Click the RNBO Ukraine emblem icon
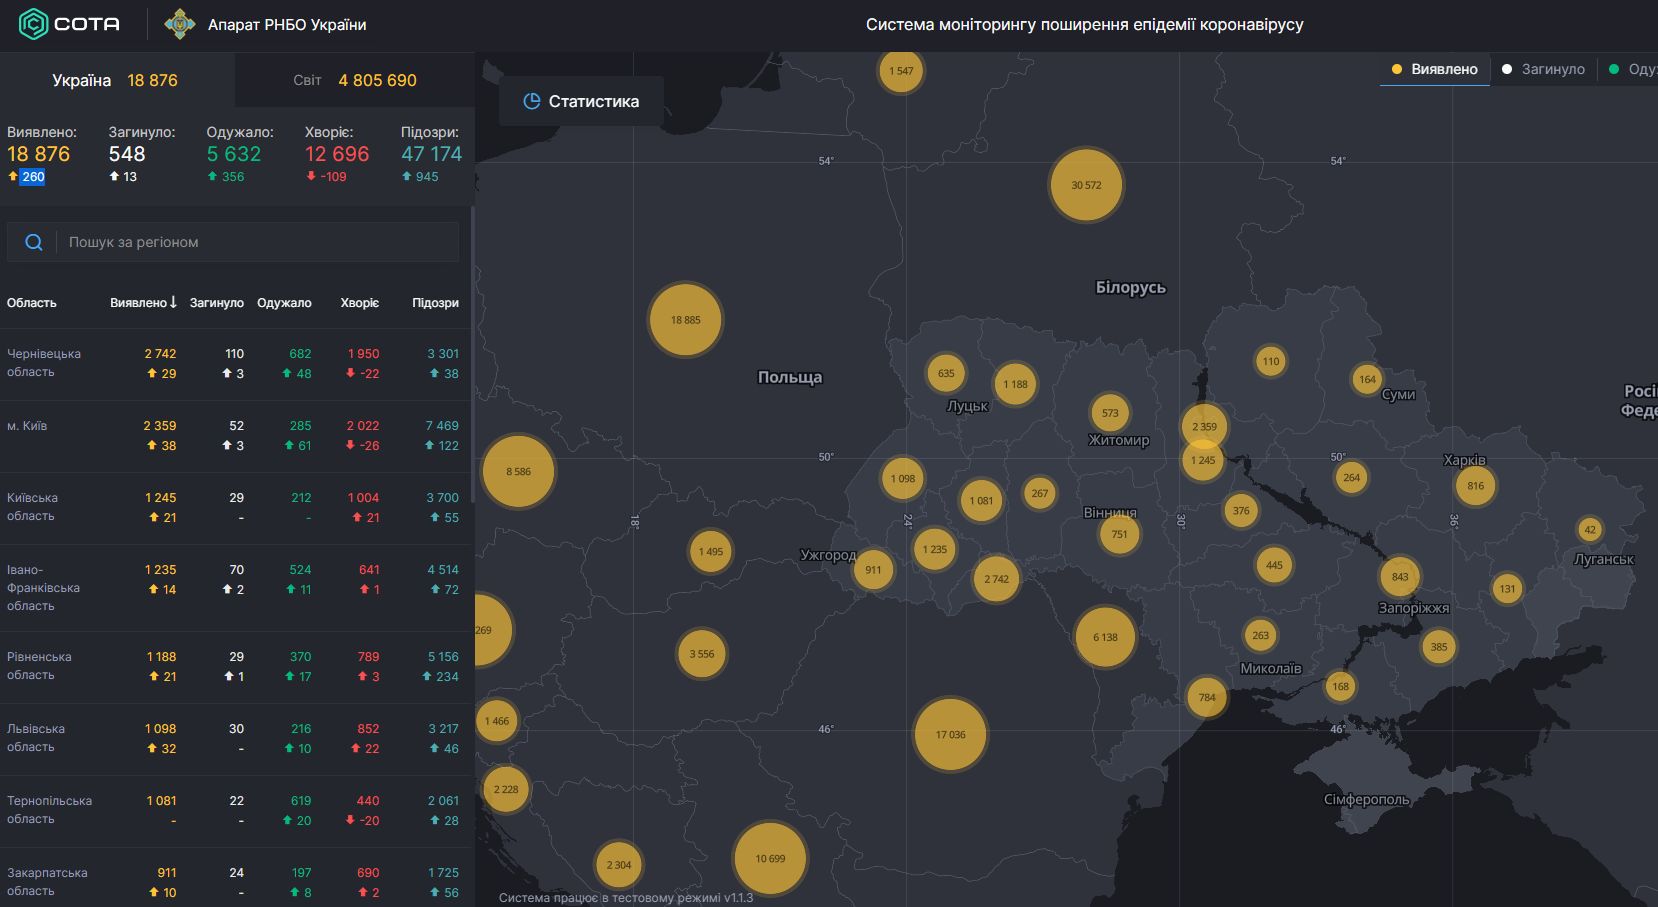Viewport: 1658px width, 907px height. coord(180,24)
